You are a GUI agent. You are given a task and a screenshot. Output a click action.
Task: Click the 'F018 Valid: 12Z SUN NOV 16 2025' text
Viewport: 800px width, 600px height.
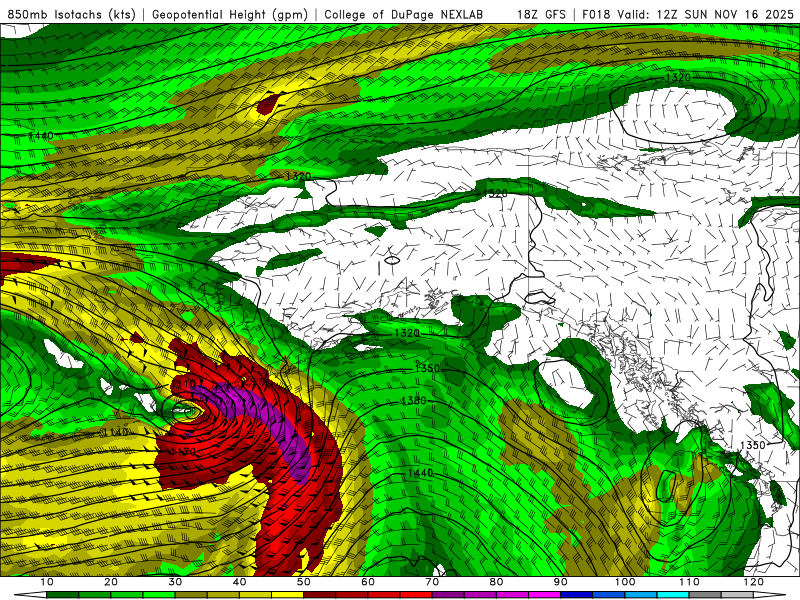688,14
